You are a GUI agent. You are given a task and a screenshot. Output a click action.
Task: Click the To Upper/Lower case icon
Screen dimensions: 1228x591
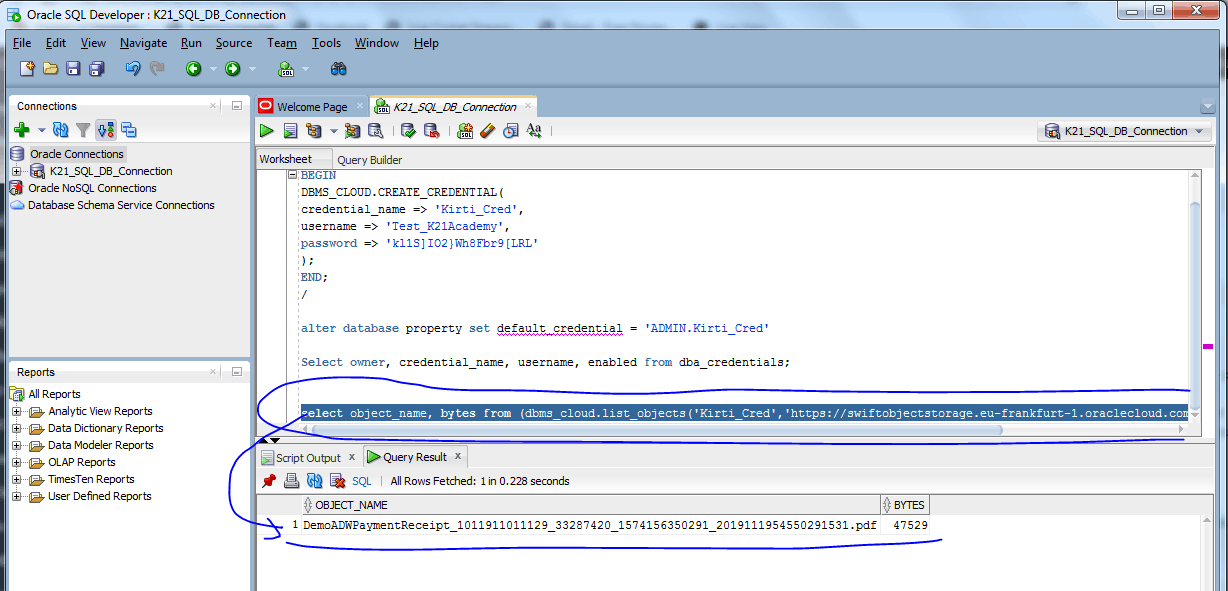point(534,131)
